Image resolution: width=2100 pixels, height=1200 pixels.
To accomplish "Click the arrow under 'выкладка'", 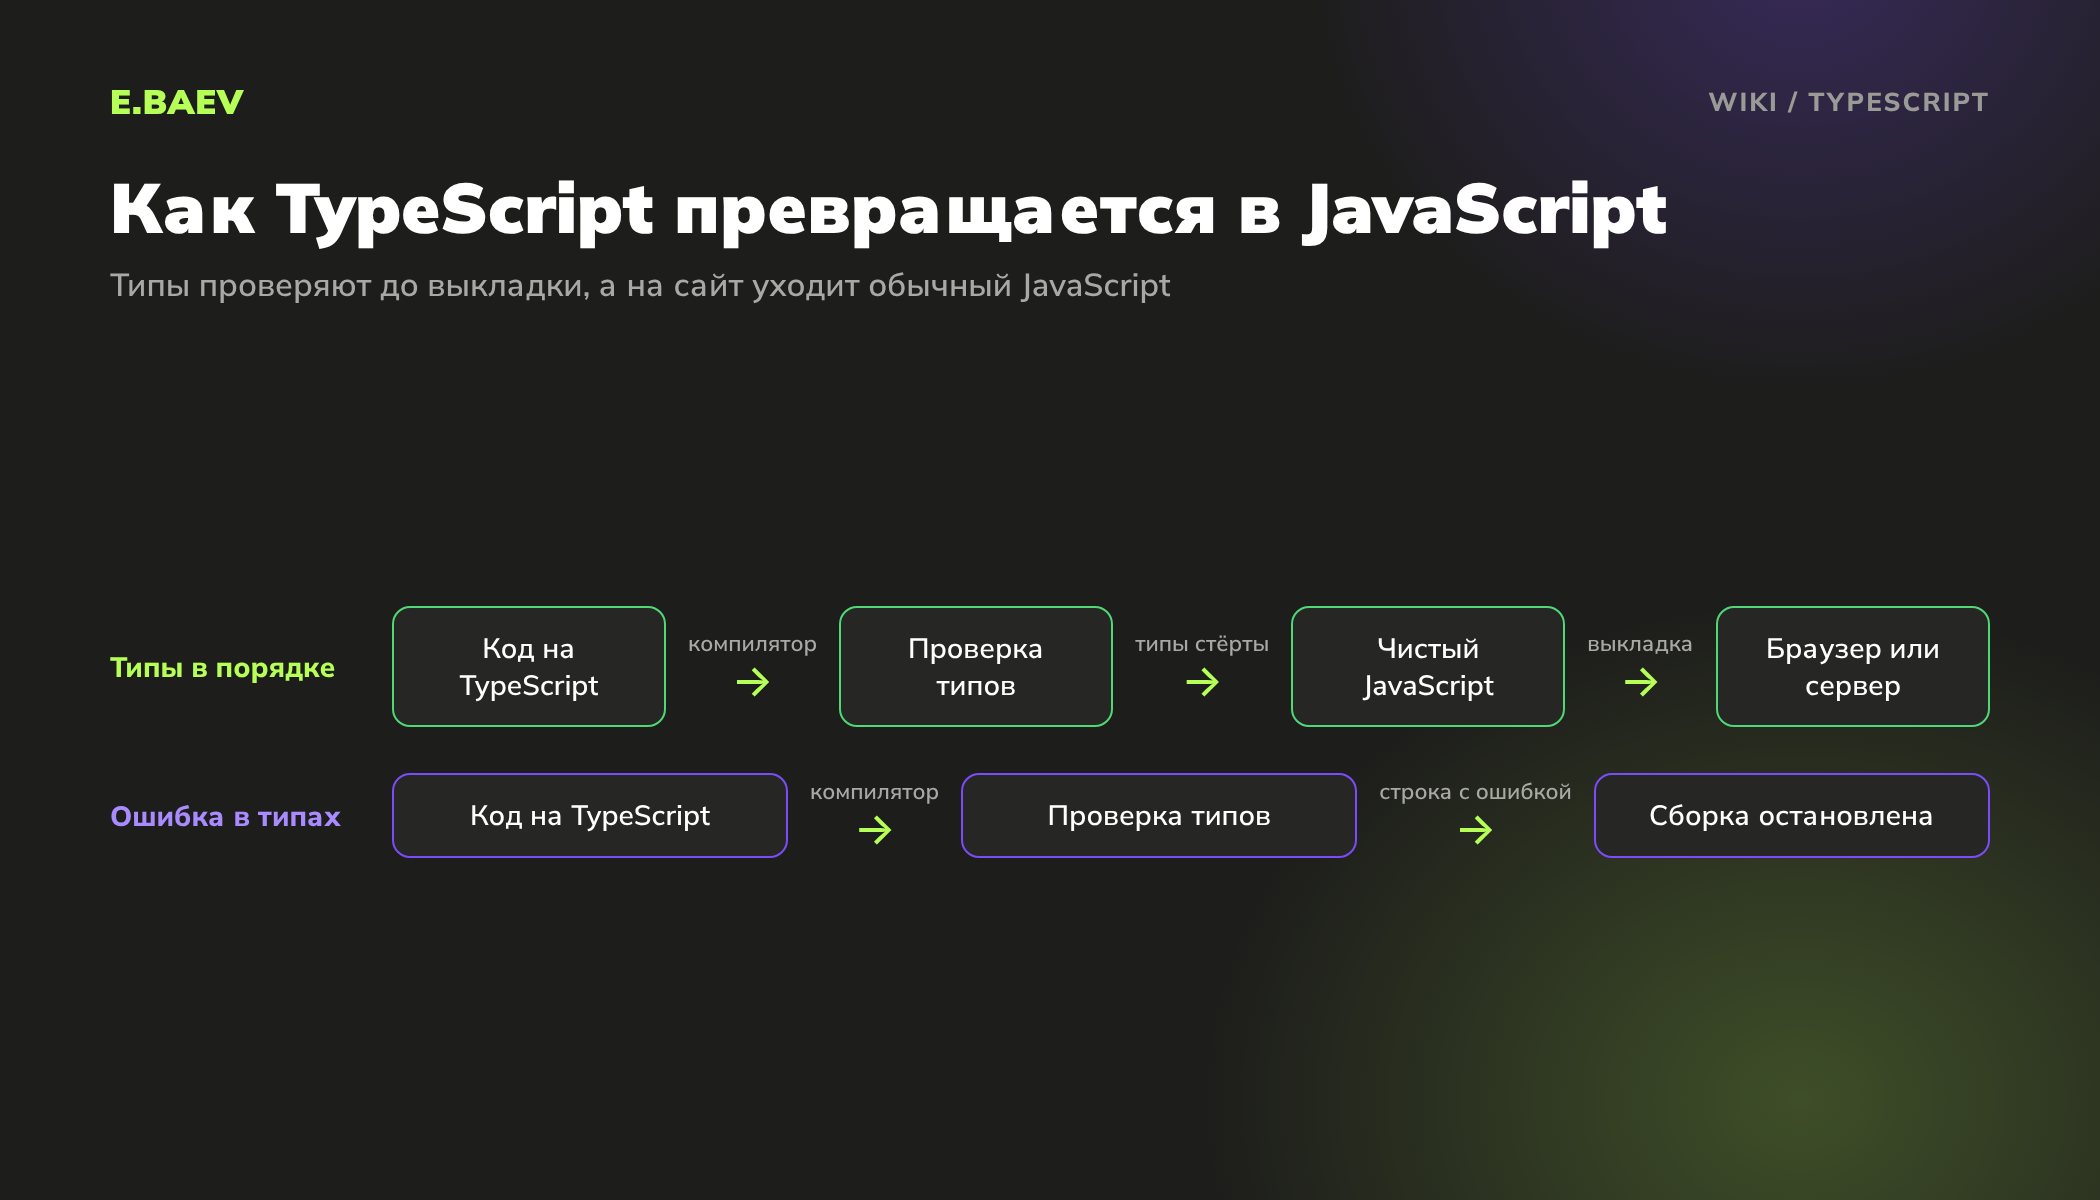I will tap(1641, 683).
